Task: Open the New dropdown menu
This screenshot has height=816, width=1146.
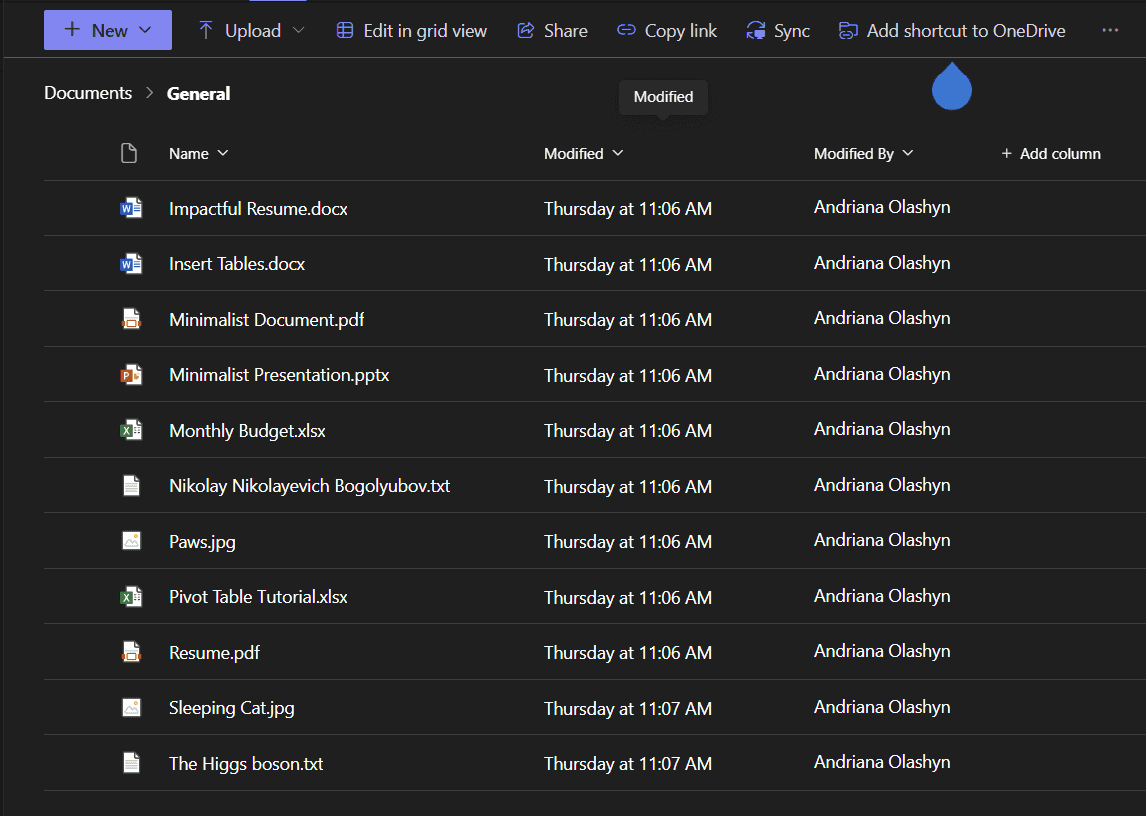Action: click(108, 30)
